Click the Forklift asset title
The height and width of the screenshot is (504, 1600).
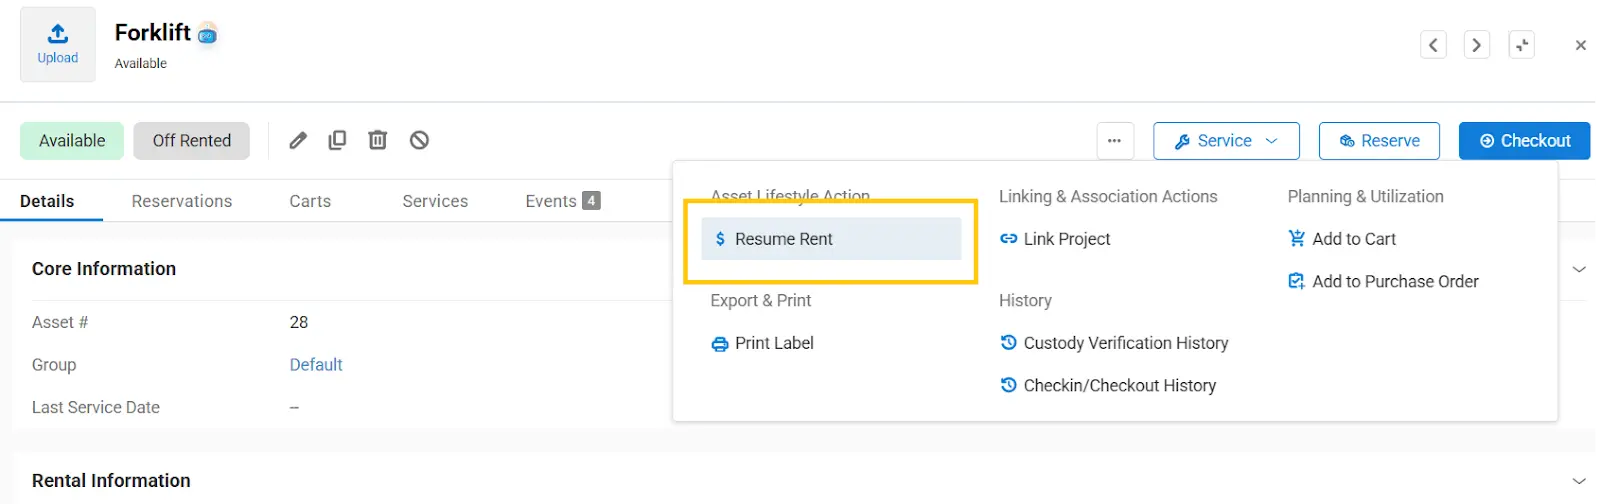(x=152, y=33)
